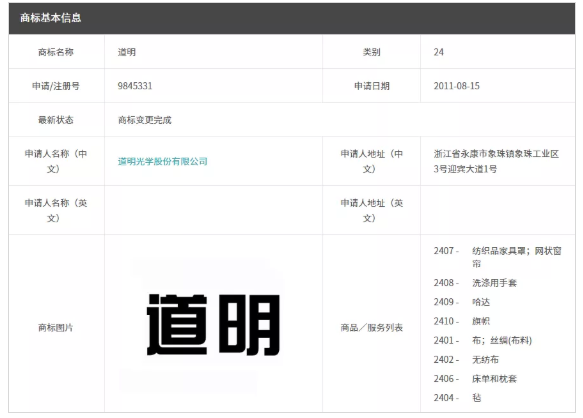Click the trademark name value 道明
583x418 pixels.
click(127, 52)
